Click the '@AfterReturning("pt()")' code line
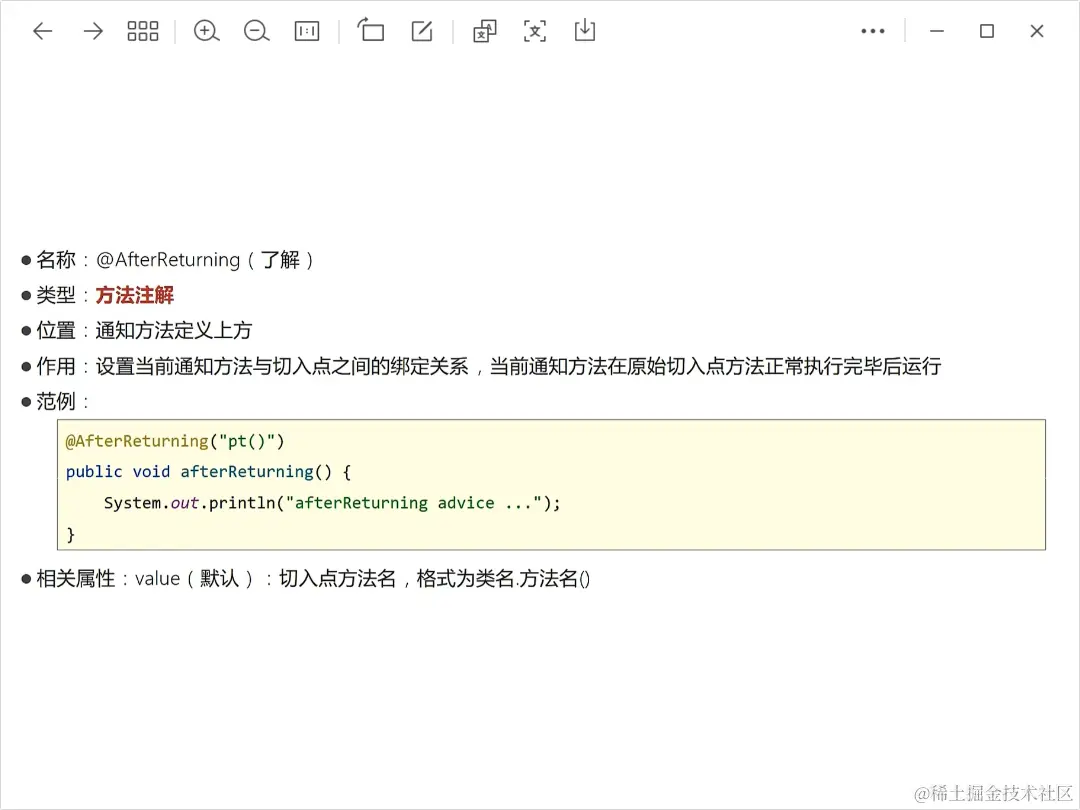 (x=175, y=441)
